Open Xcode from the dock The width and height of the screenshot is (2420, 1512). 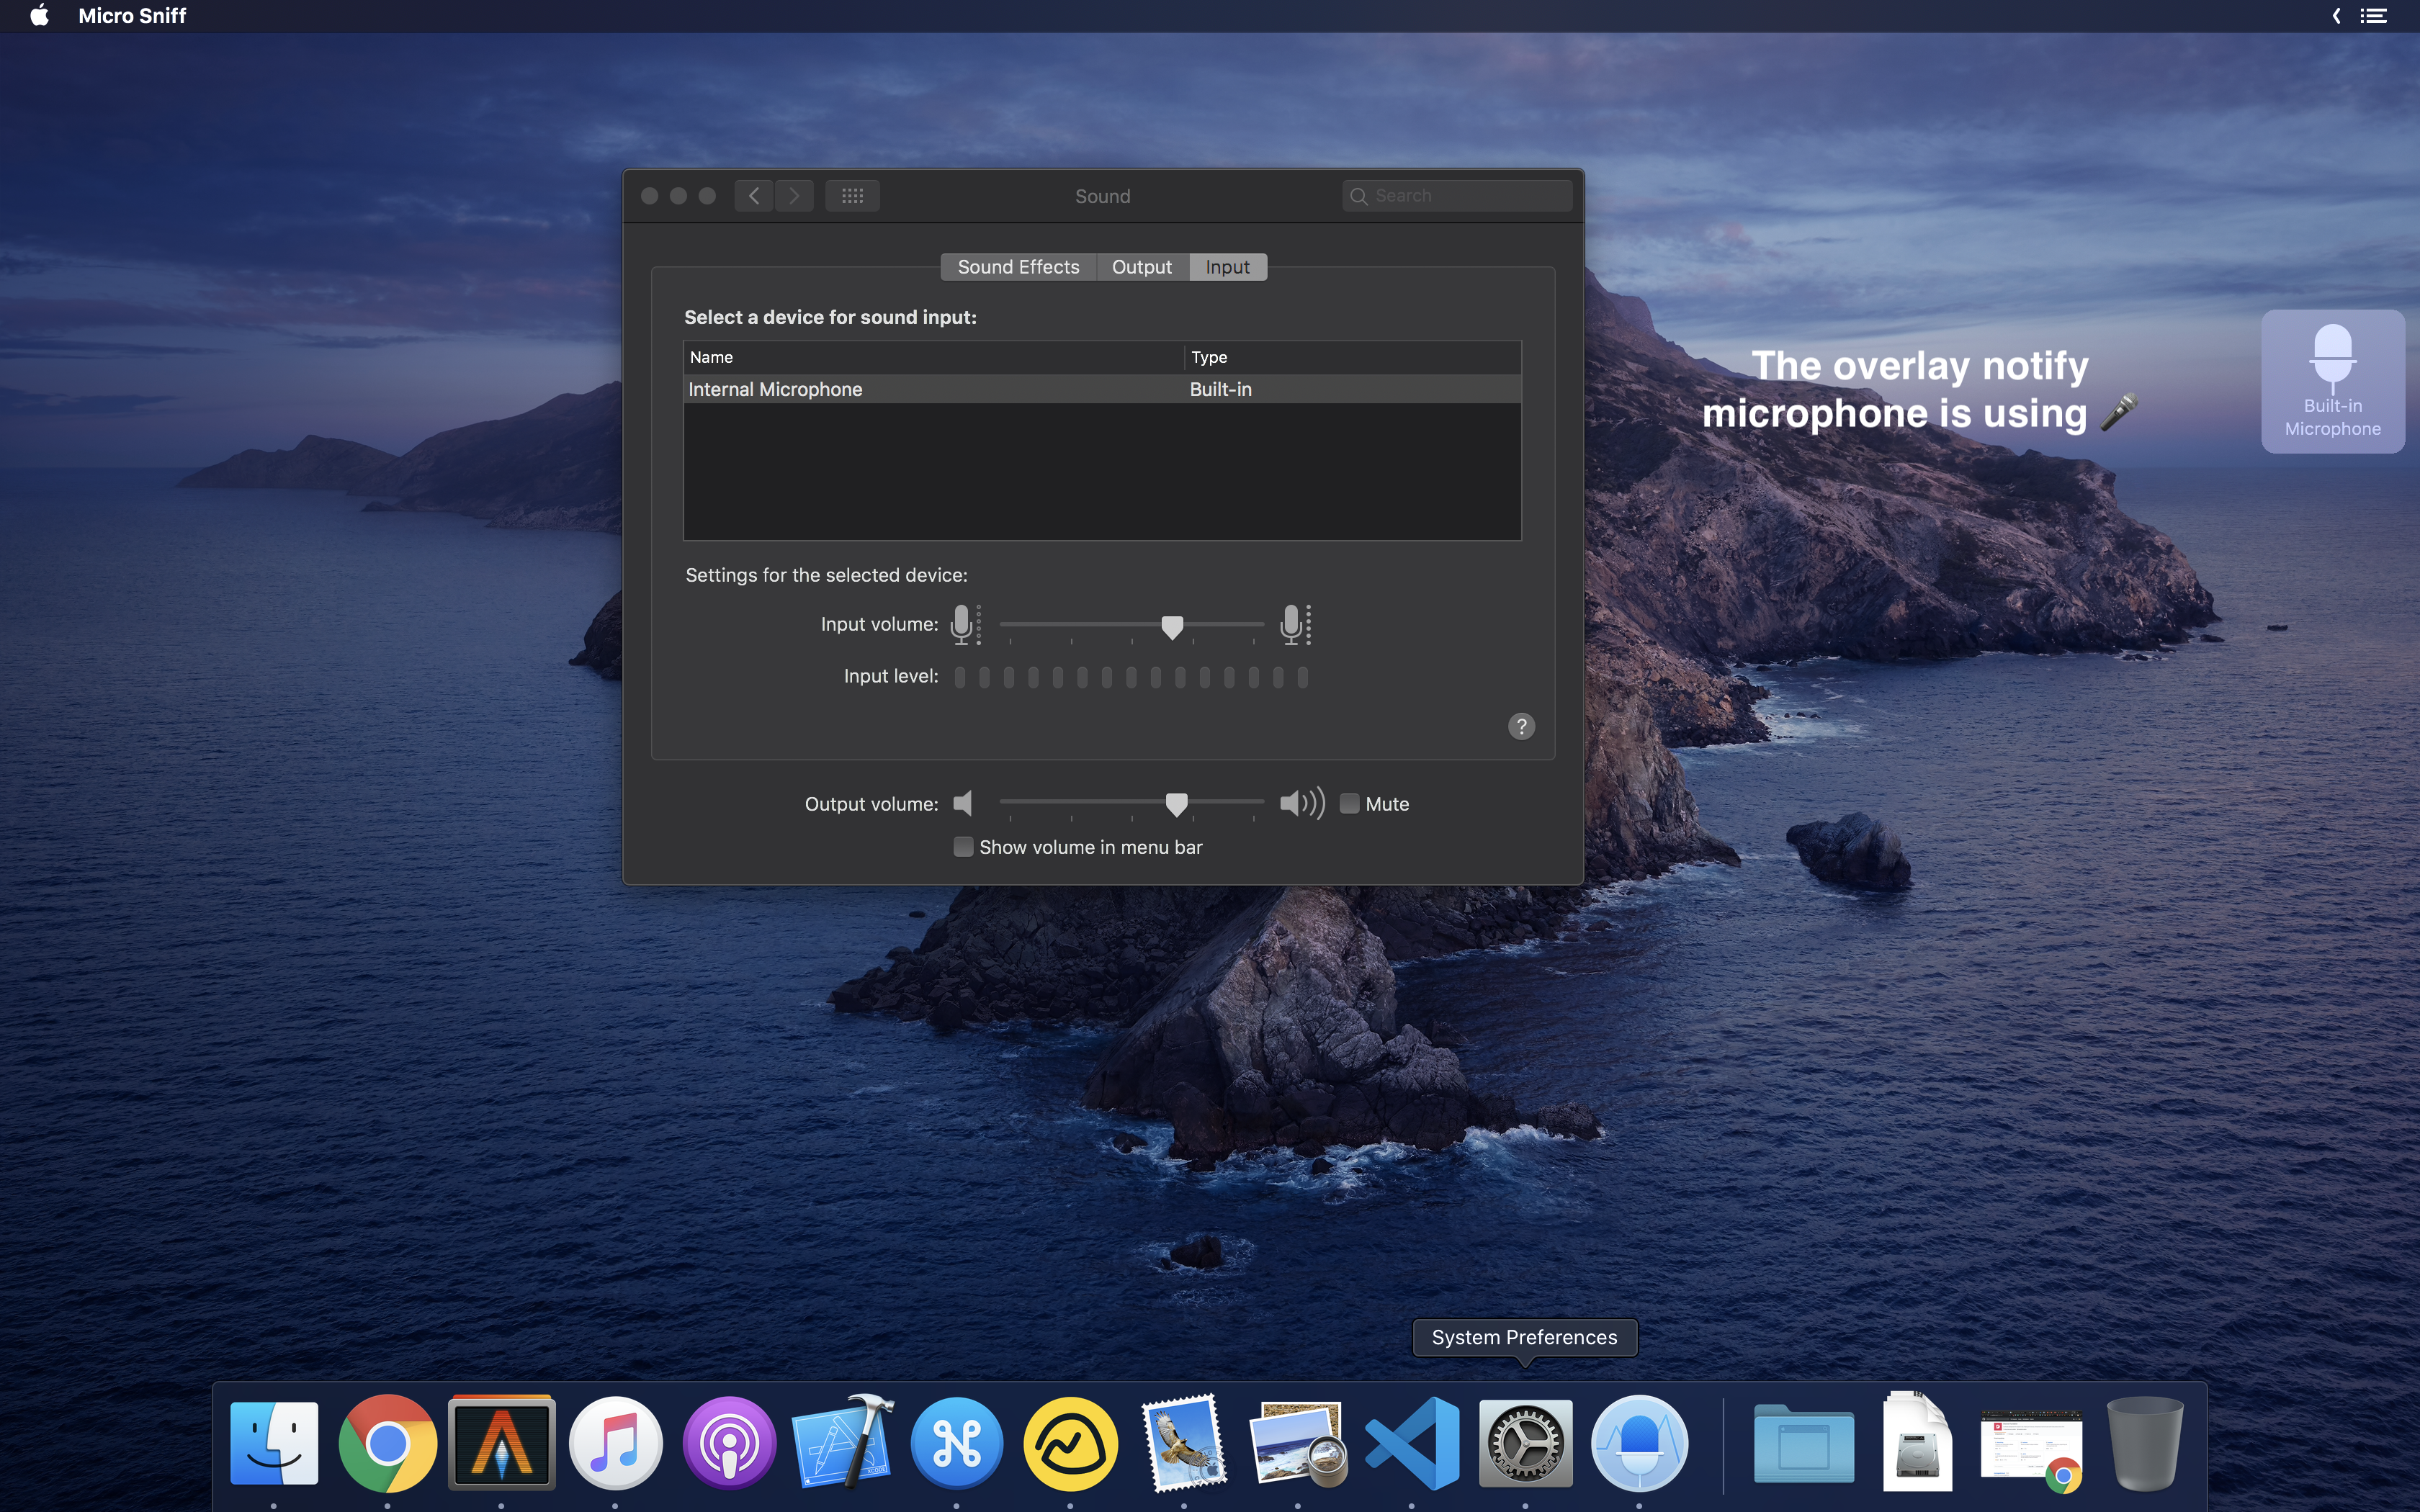tap(843, 1443)
